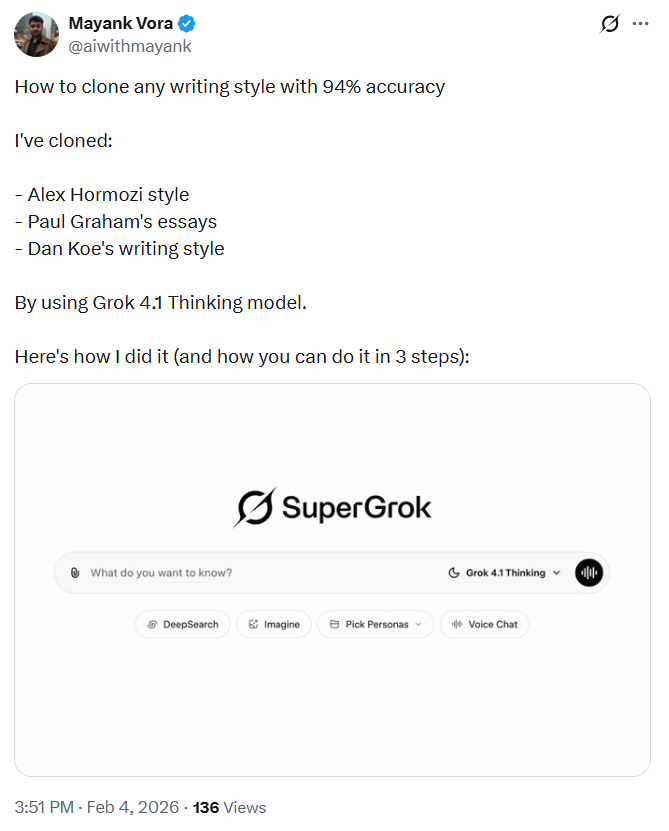Visit the @aiwithmayank handle link
The height and width of the screenshot is (831, 669).
click(x=130, y=46)
